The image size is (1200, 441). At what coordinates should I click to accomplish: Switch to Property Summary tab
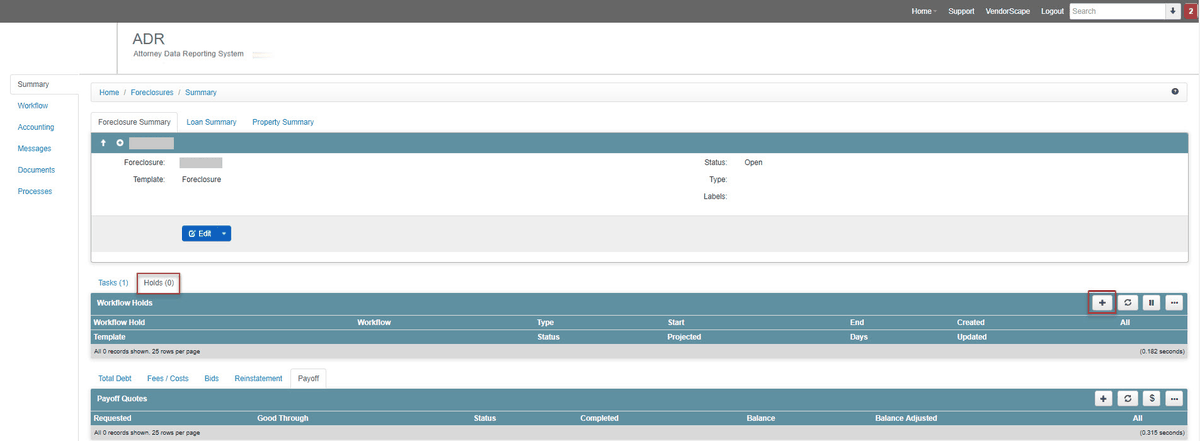point(283,122)
